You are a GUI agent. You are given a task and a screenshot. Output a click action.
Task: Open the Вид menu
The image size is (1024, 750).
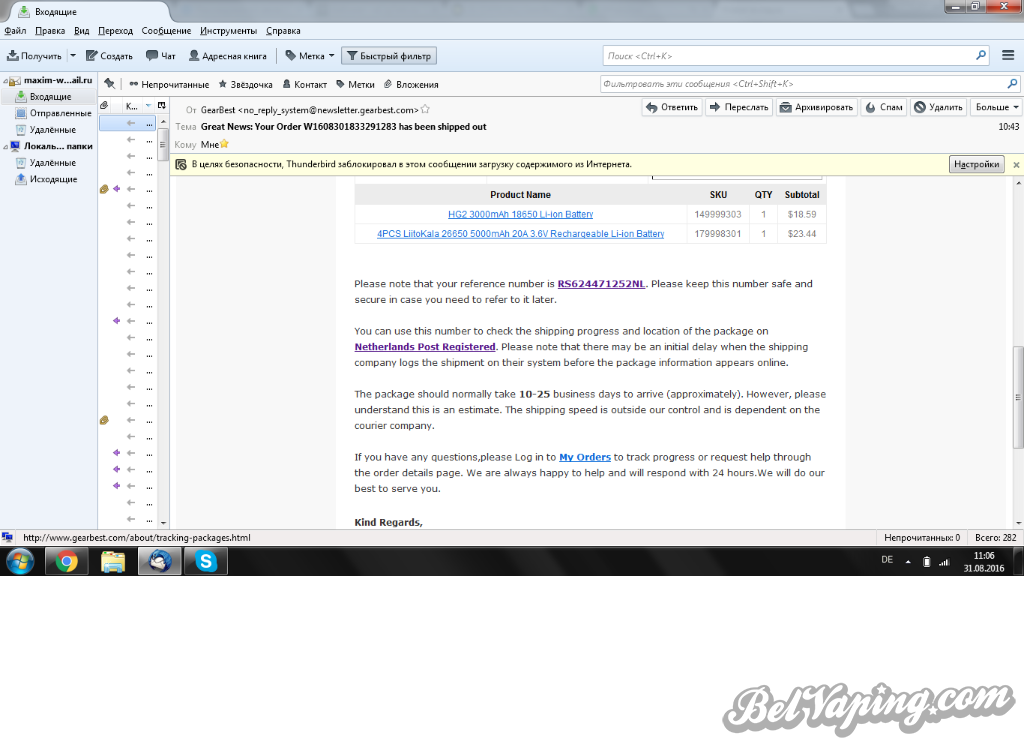pos(82,31)
